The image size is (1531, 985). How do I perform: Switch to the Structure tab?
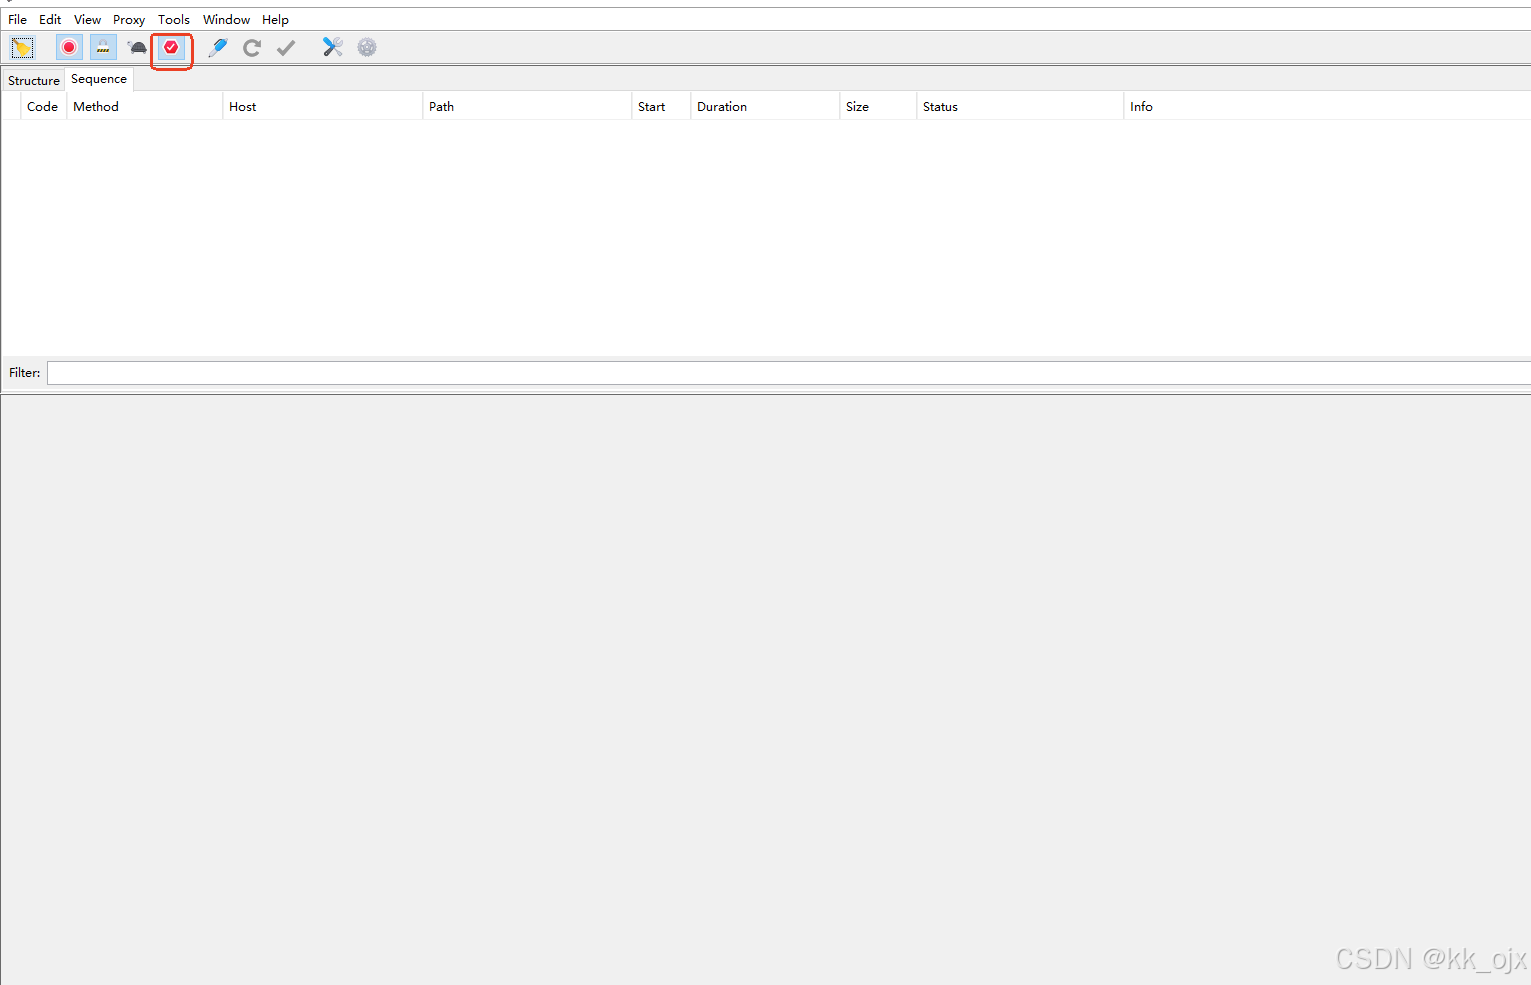coord(34,80)
